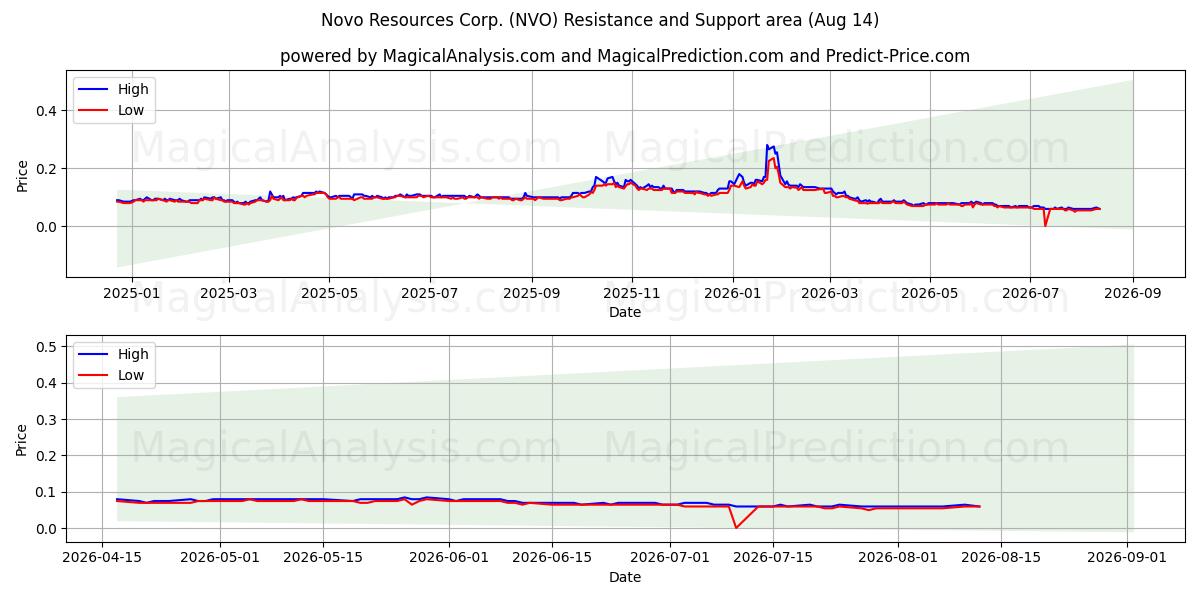
Task: Click the '2026-09-01' date label on the bottom chart
Action: (1125, 558)
